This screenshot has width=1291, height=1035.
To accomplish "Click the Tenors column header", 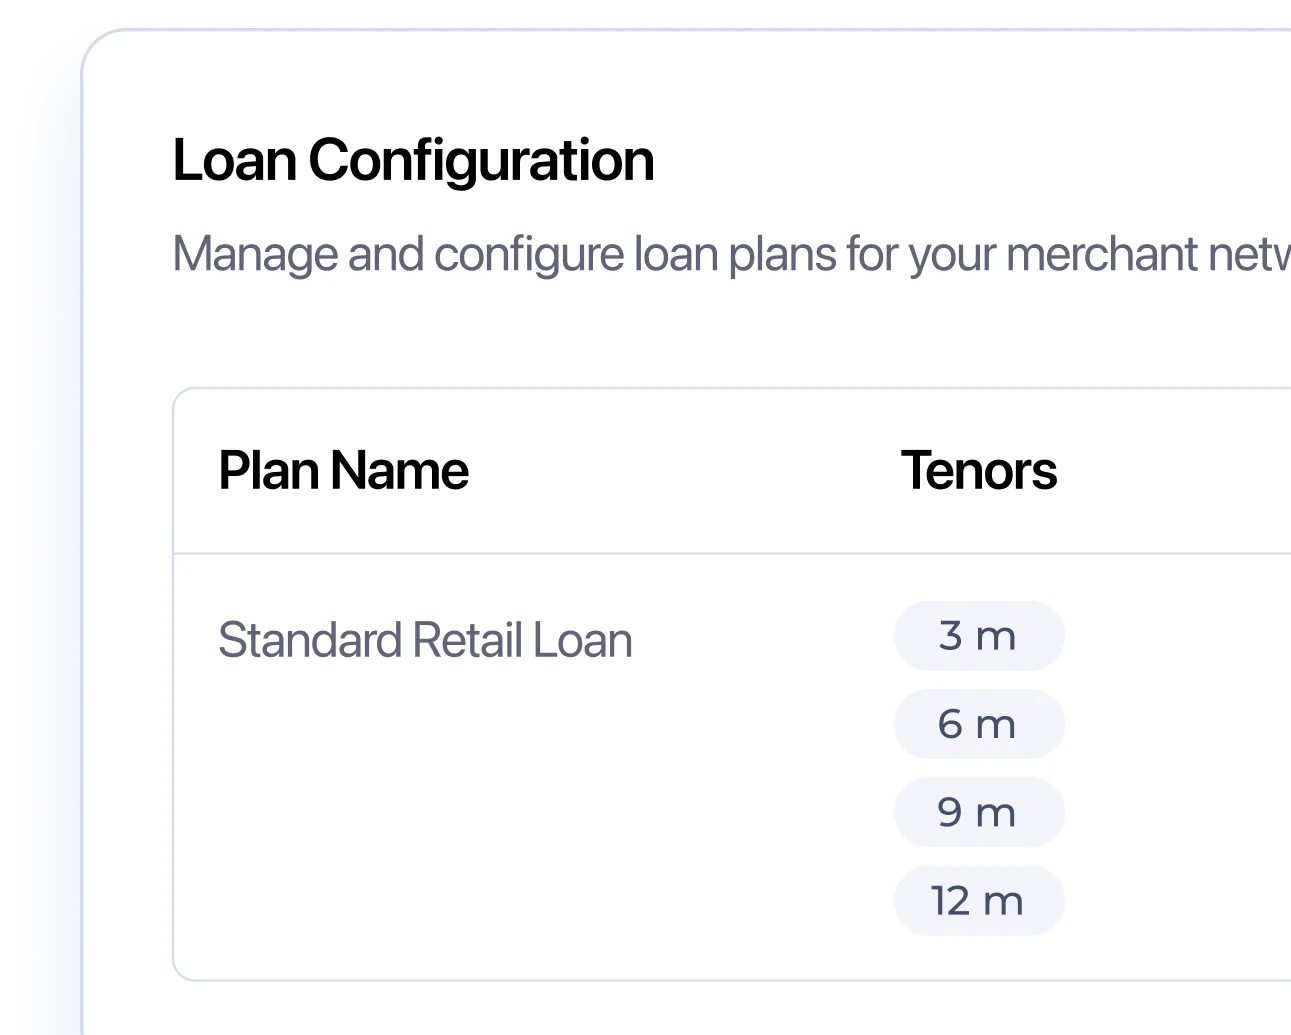I will tap(978, 471).
